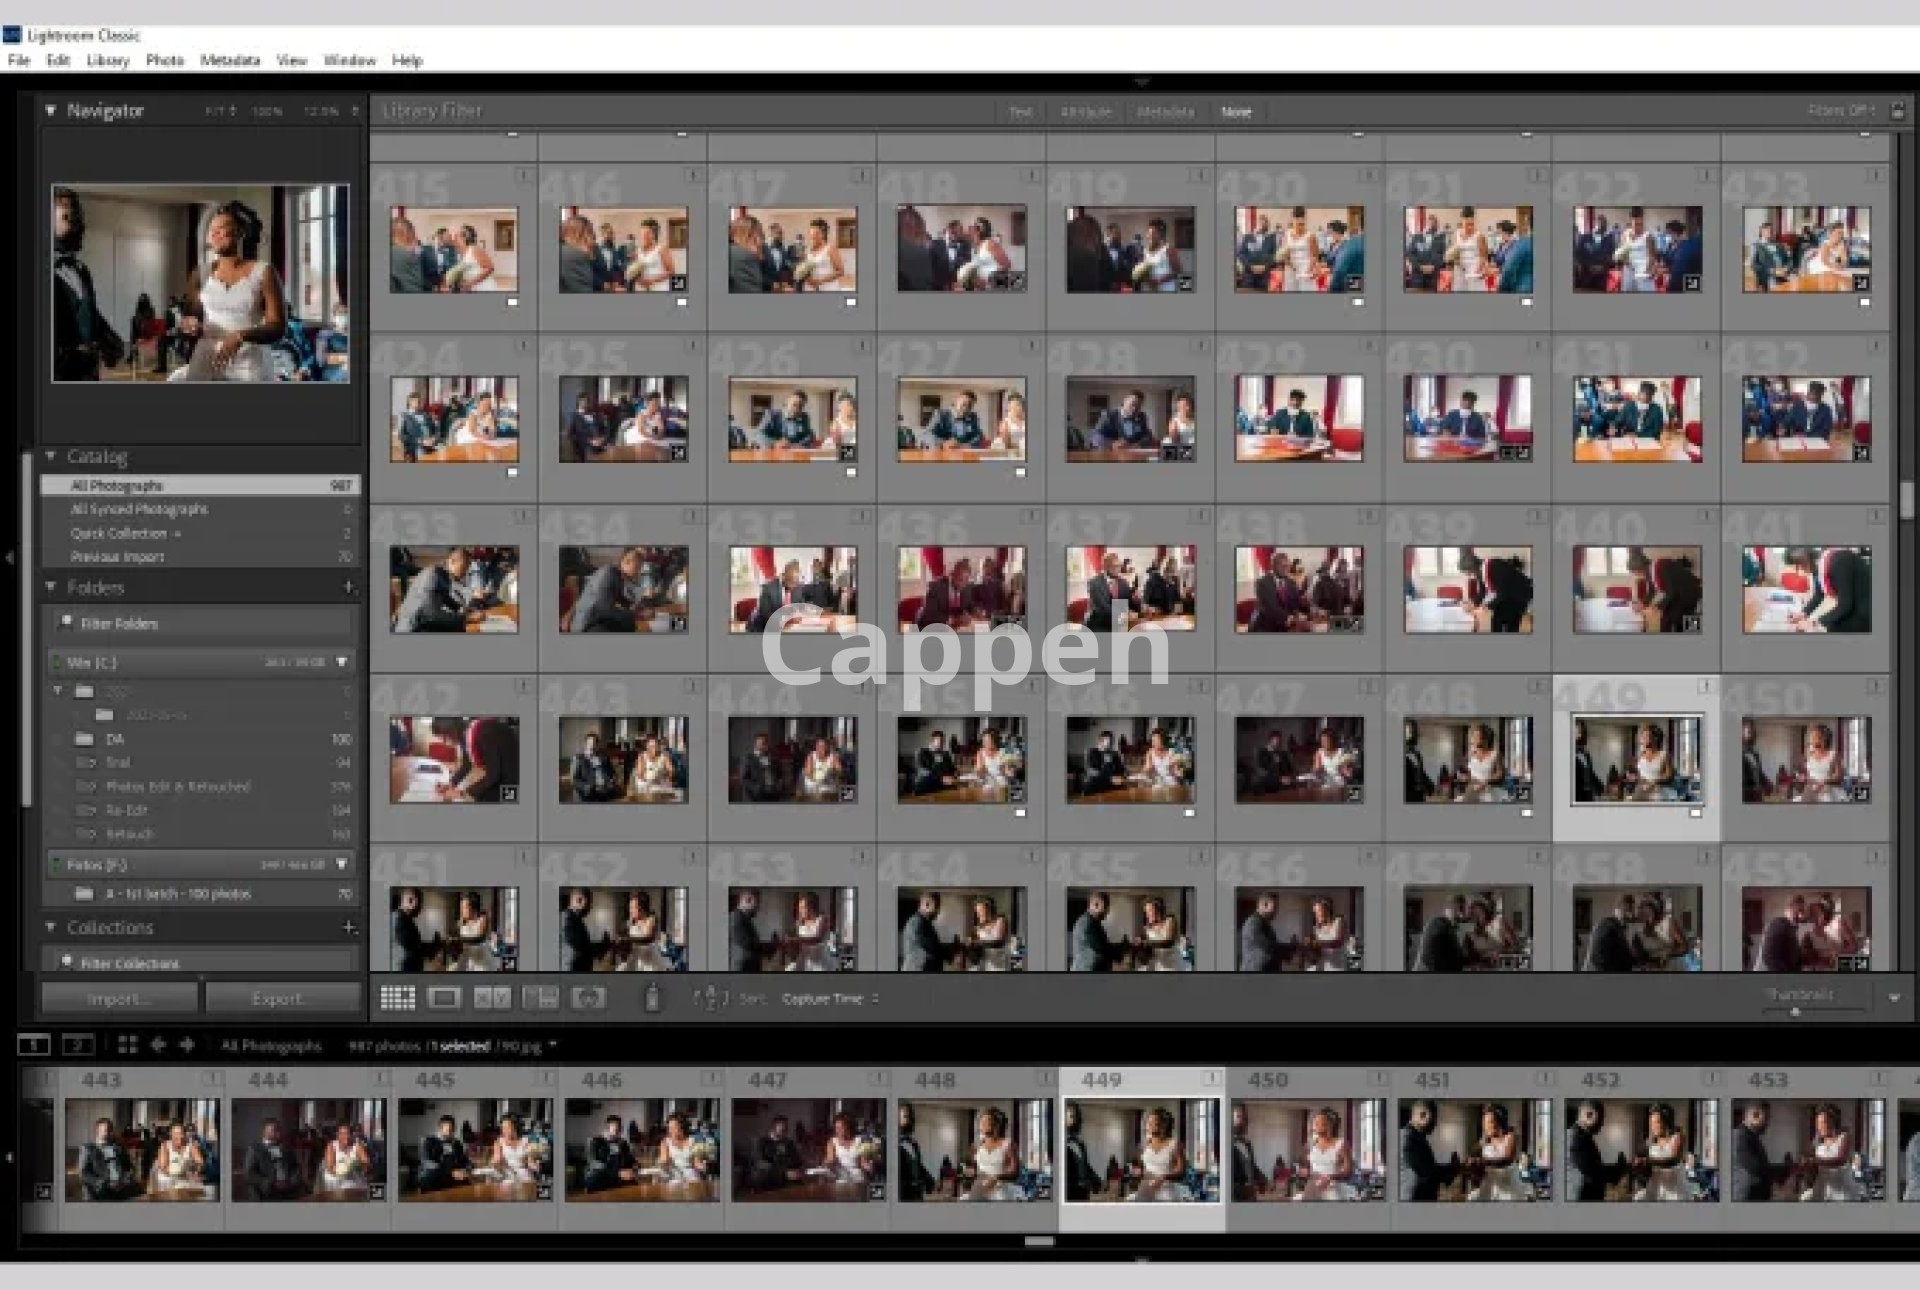Screen dimensions: 1920x1290
Task: Select the Painter spray can tool
Action: coord(652,998)
